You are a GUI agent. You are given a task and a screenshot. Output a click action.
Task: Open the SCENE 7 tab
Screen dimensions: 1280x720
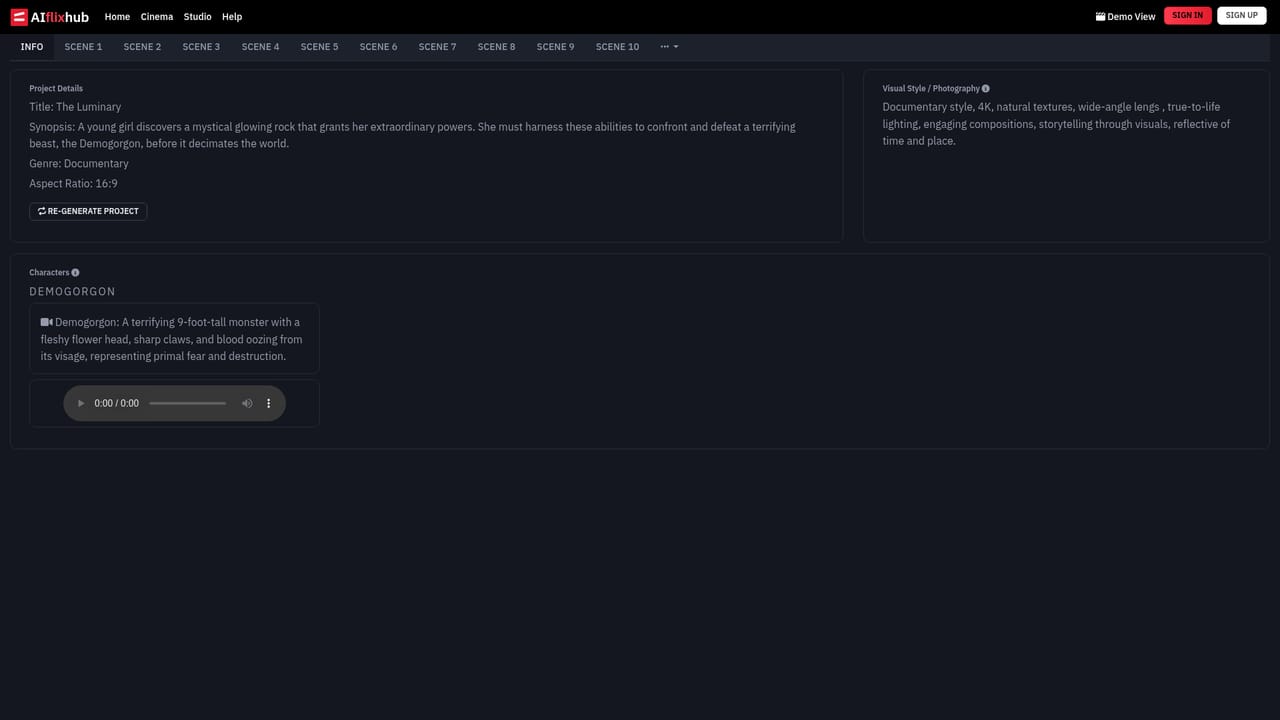[x=437, y=47]
